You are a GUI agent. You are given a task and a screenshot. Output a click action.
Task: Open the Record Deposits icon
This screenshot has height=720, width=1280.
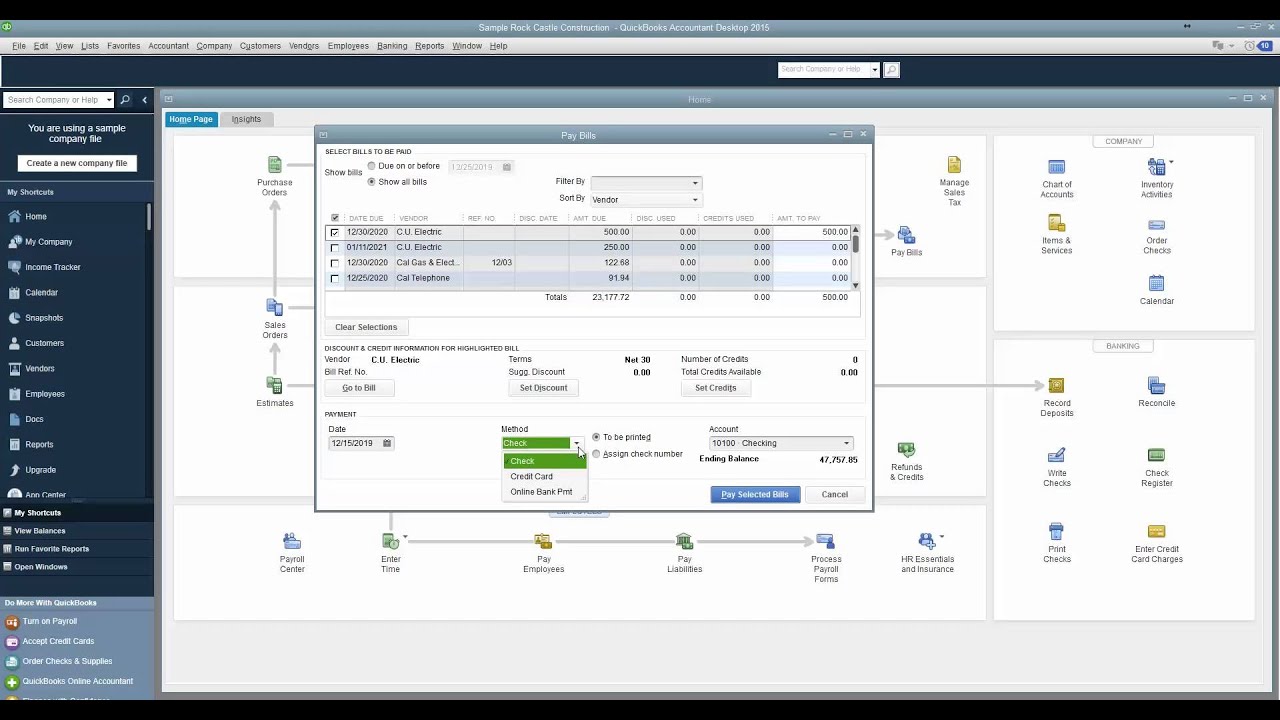pos(1056,386)
